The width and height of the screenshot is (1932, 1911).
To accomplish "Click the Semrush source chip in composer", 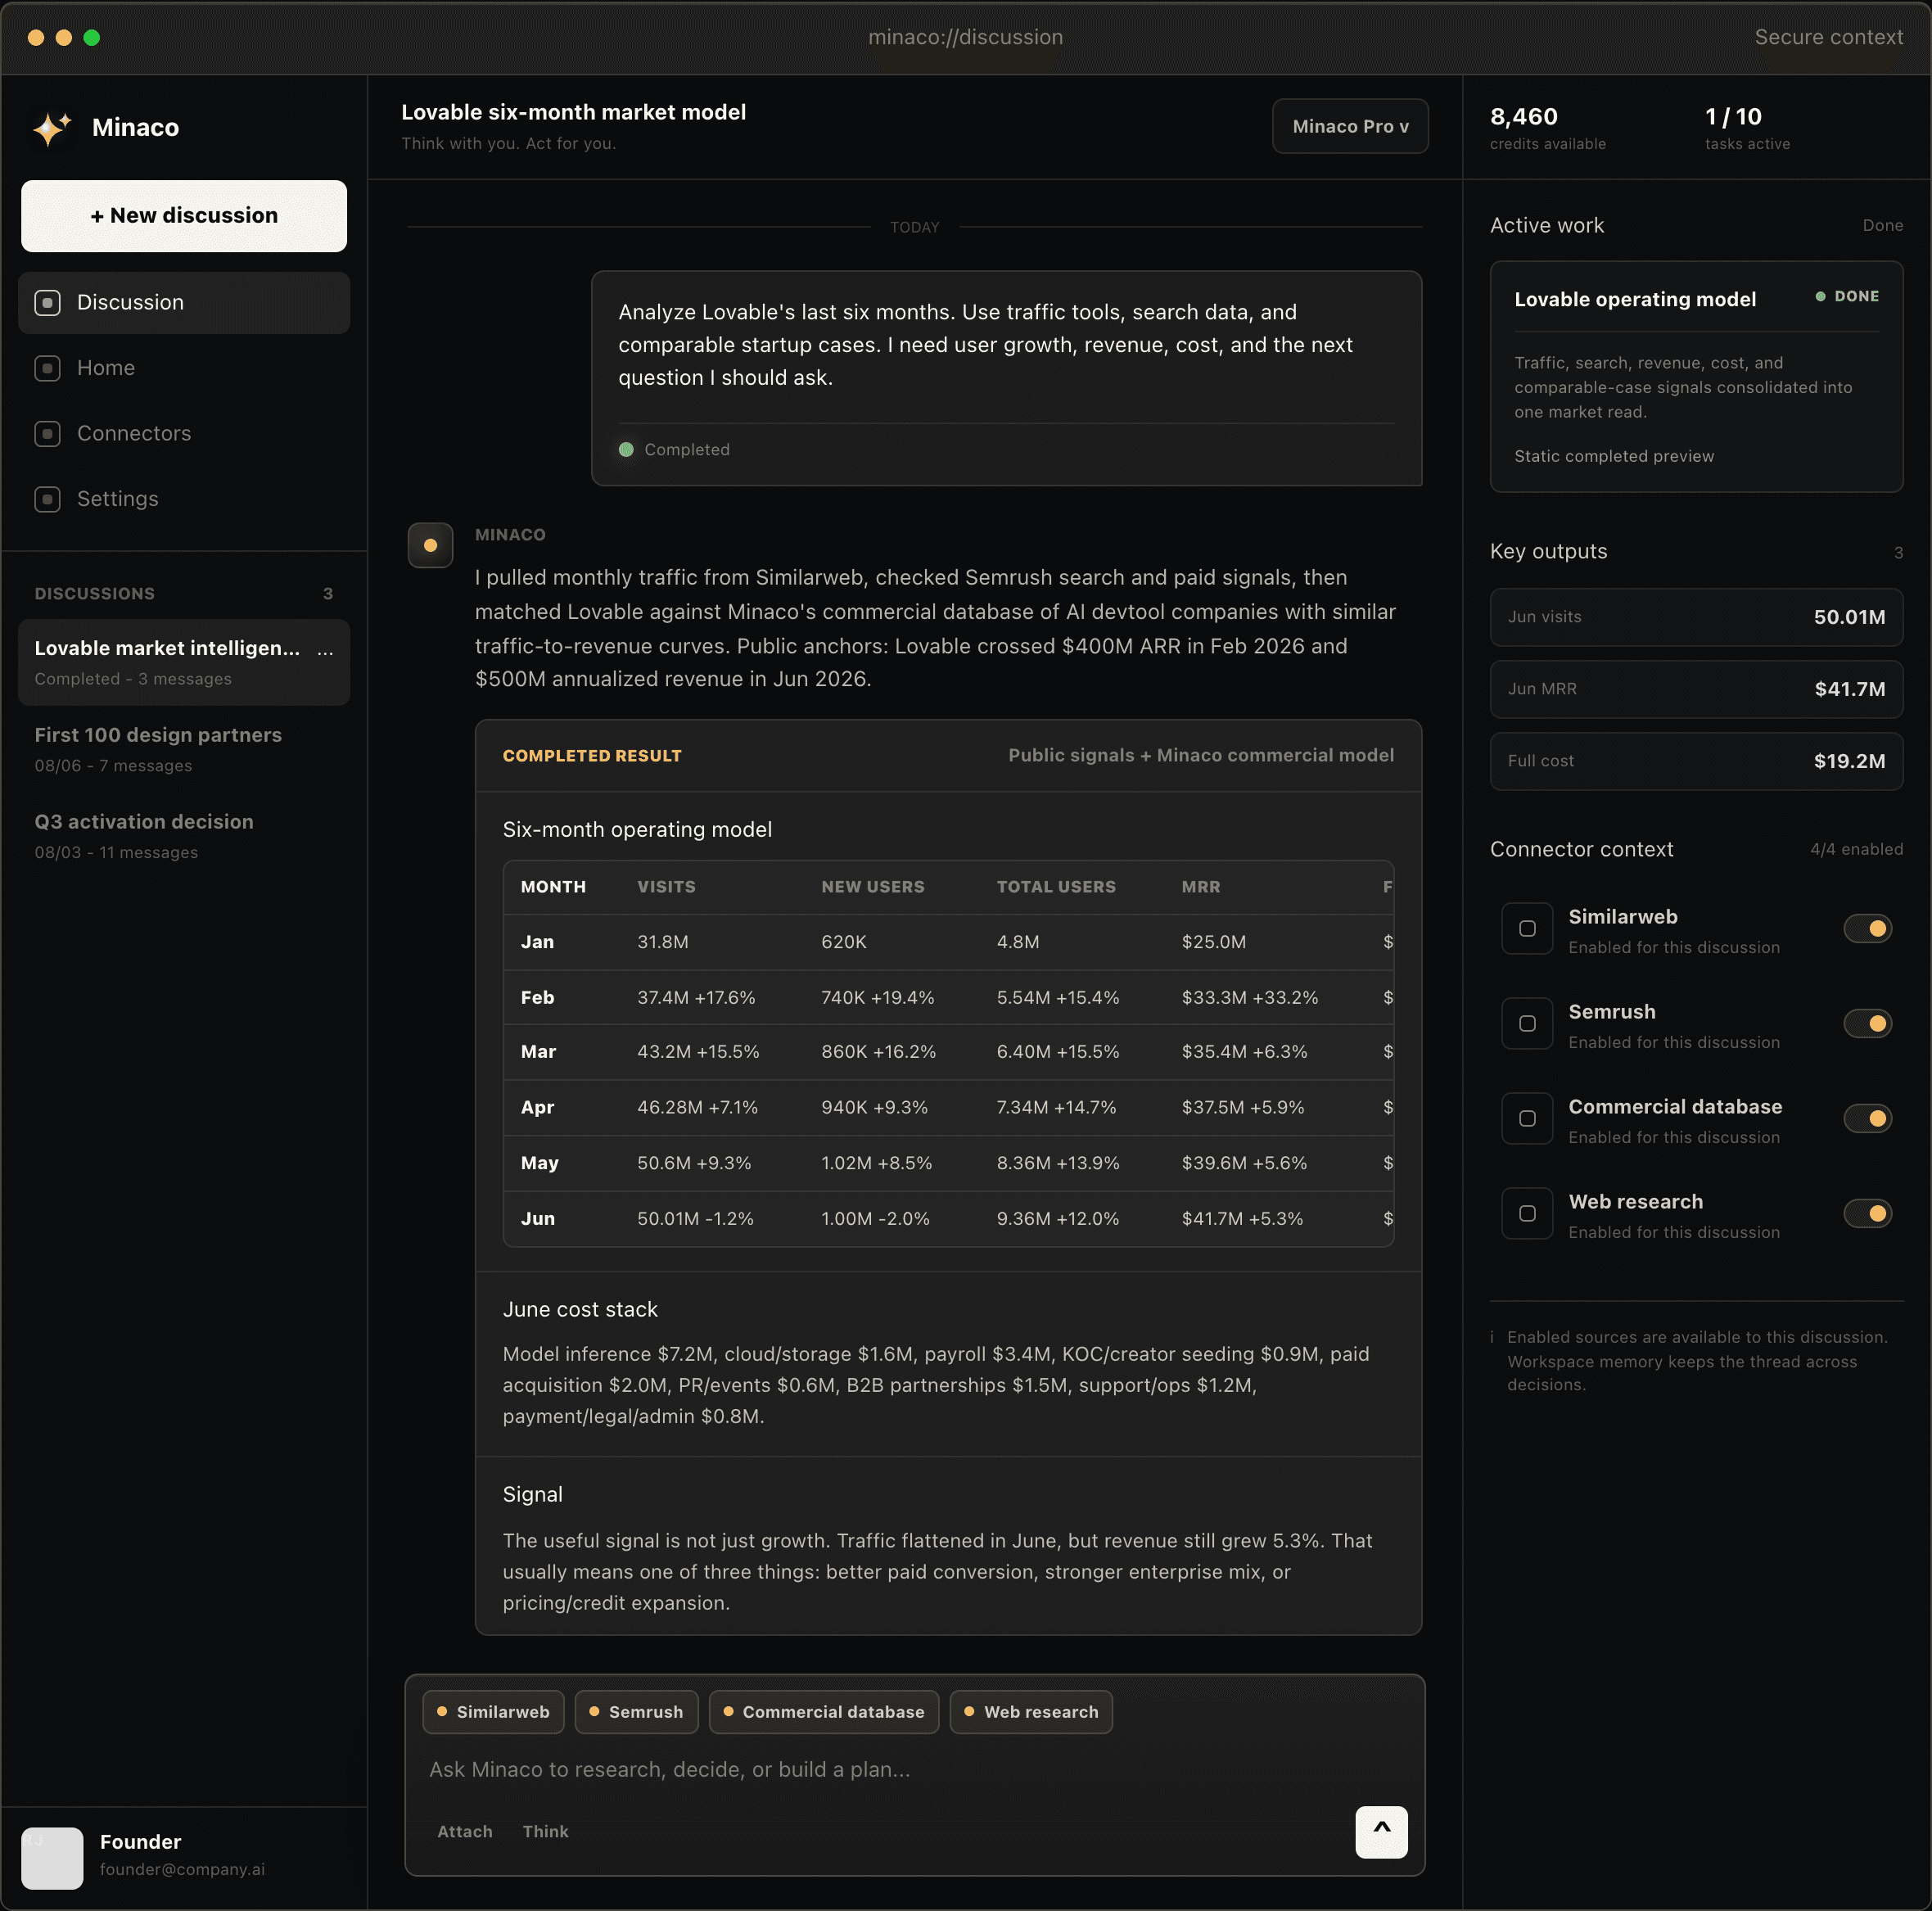I will (x=636, y=1712).
